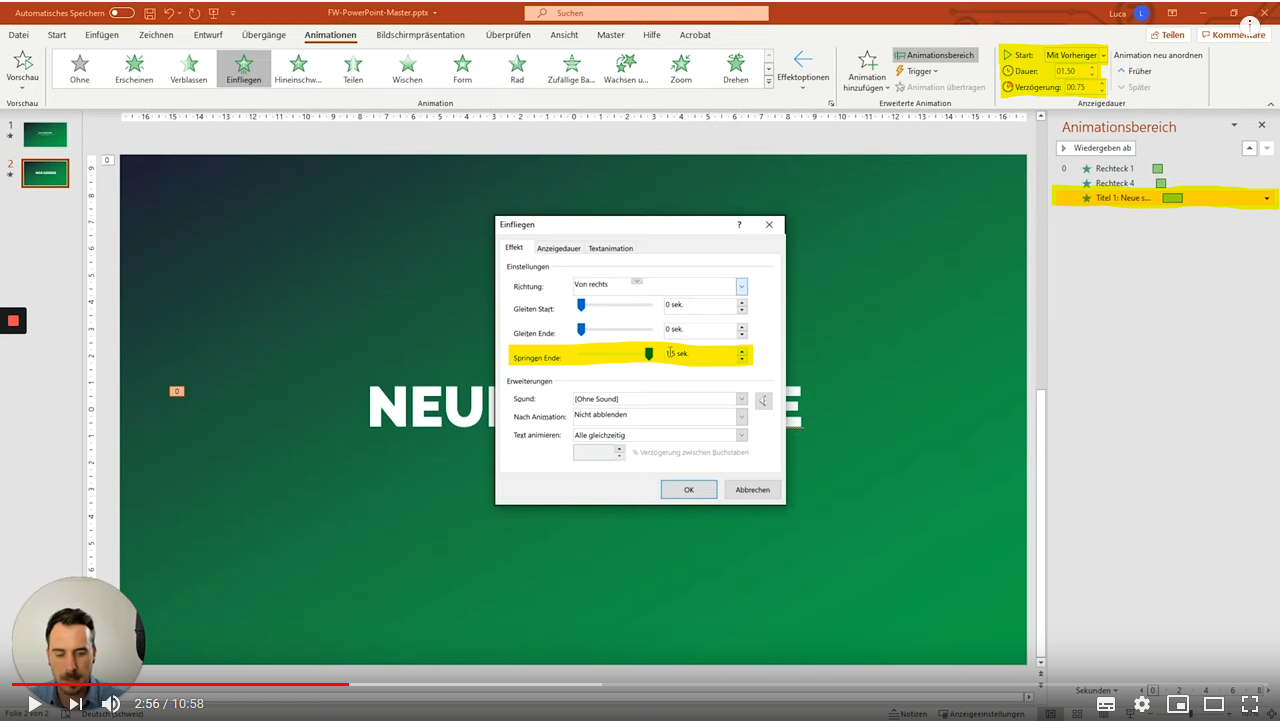Image resolution: width=1280 pixels, height=721 pixels.
Task: Switch to the Bildschirmpräsentation ribbon tab
Action: pyautogui.click(x=420, y=35)
